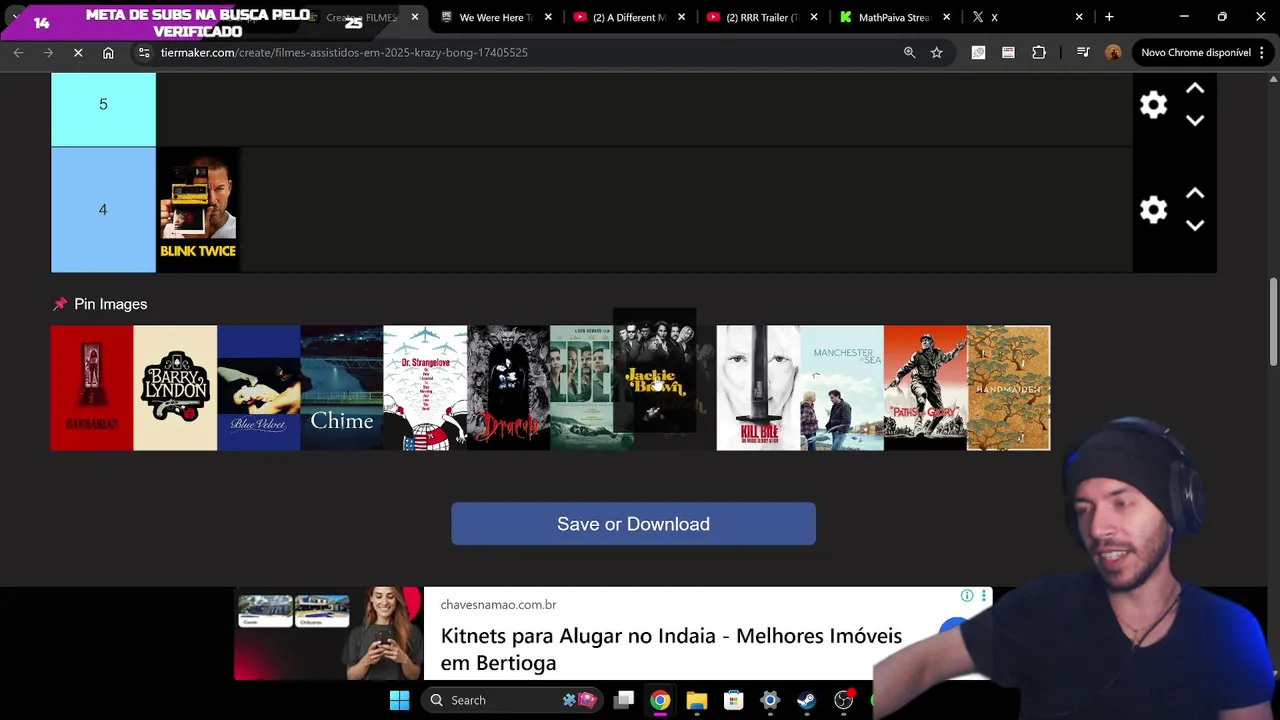Open Chrome from the taskbar
The image size is (1280, 720).
660,700
